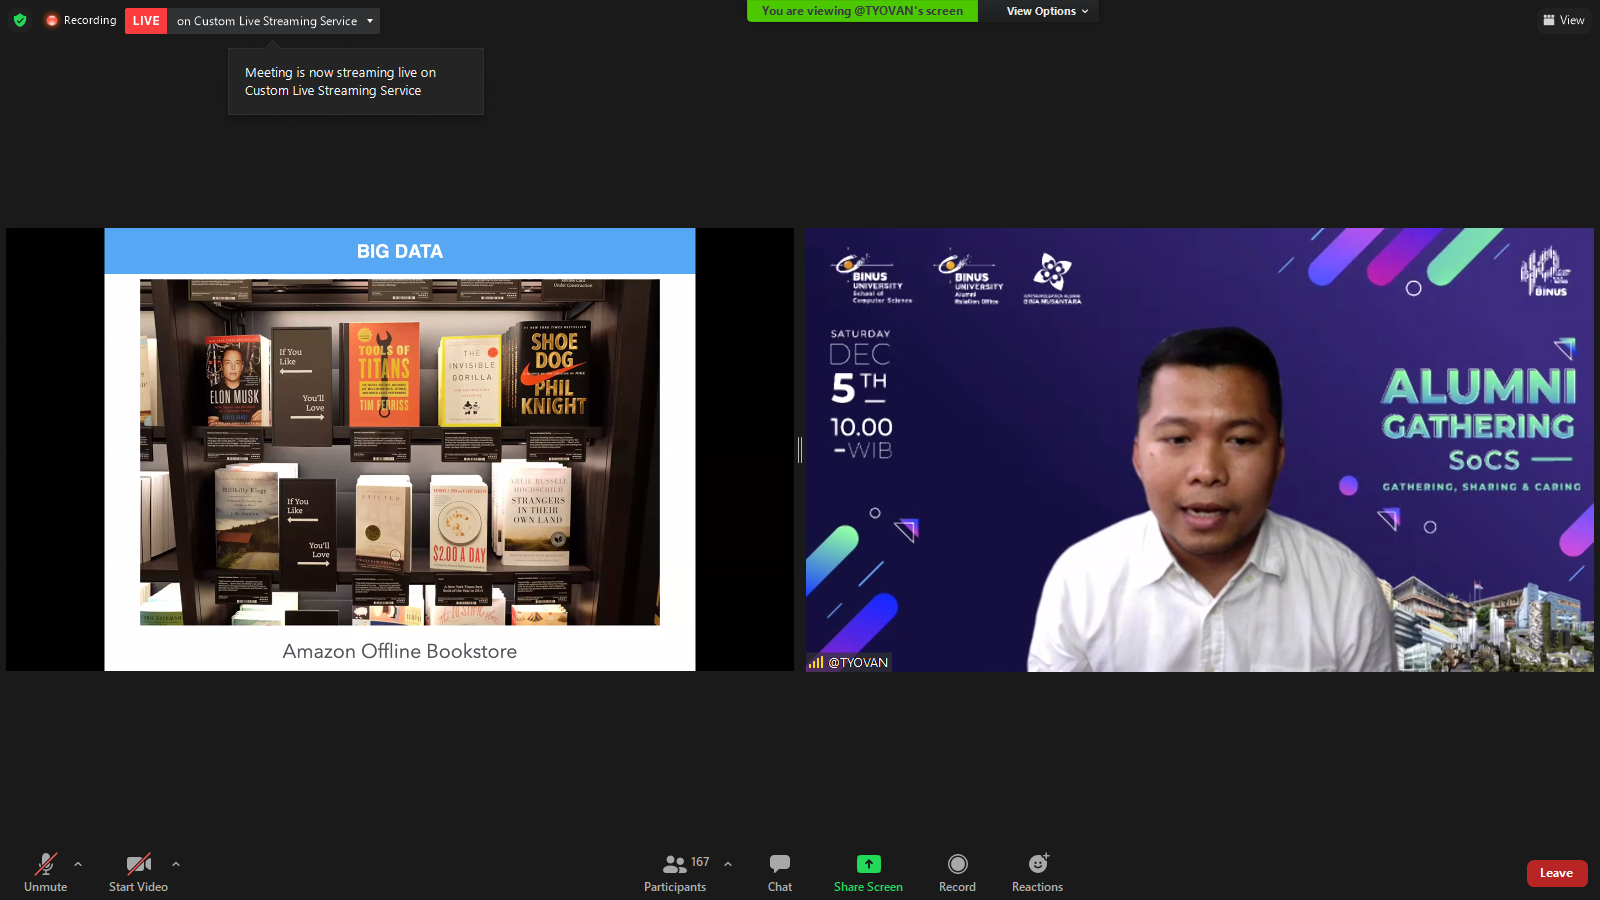This screenshot has height=900, width=1600.
Task: Expand audio options arrow beside Unmute
Action: tap(78, 864)
